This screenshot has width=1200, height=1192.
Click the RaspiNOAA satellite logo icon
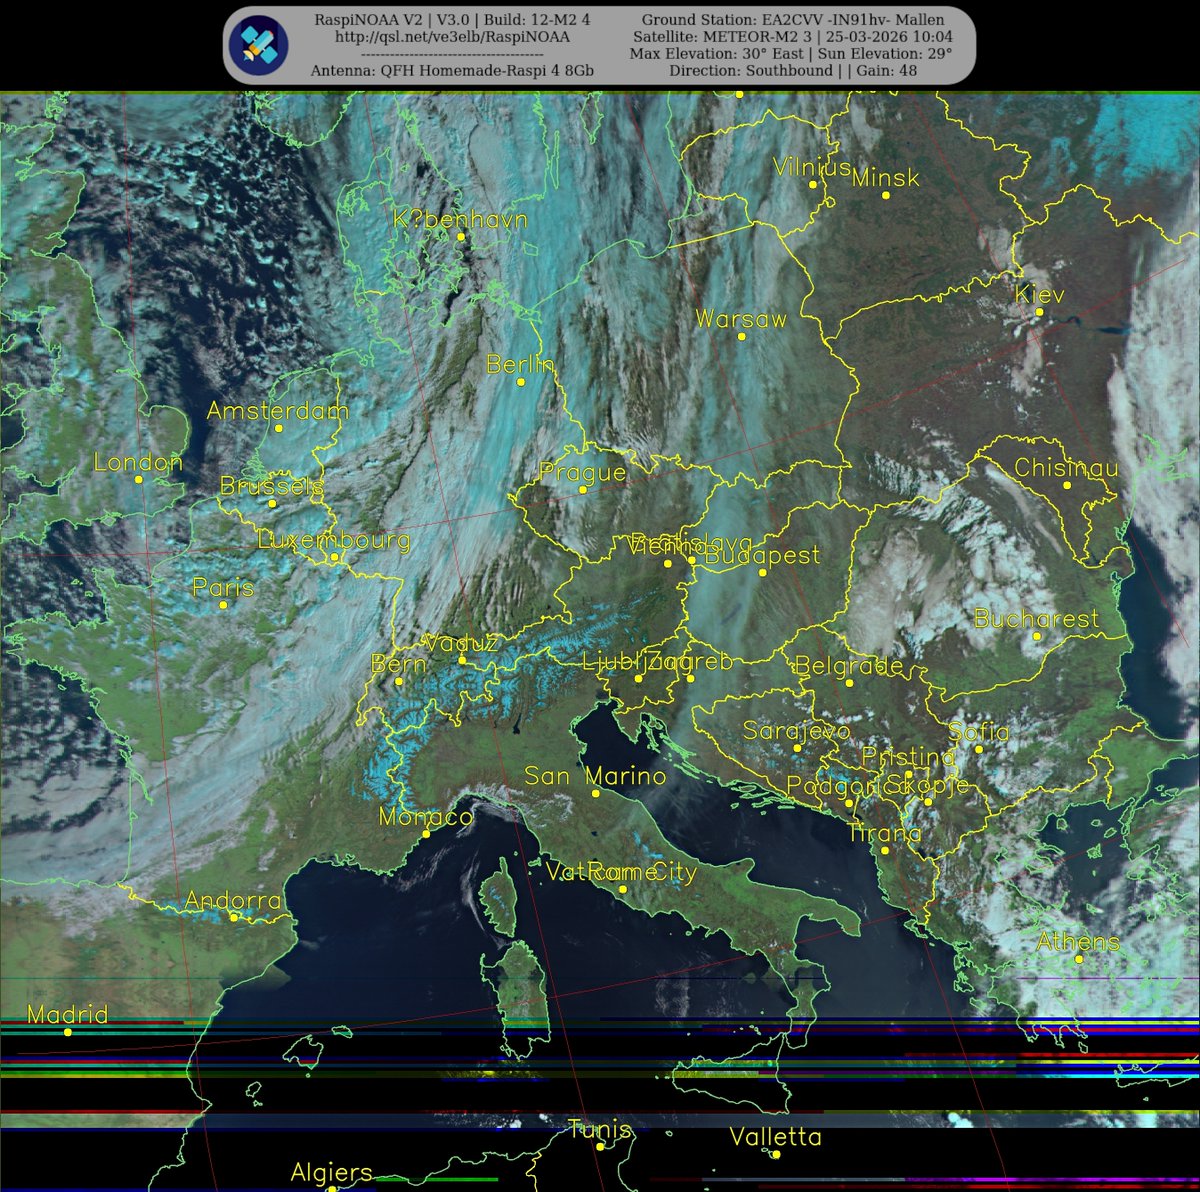click(258, 45)
